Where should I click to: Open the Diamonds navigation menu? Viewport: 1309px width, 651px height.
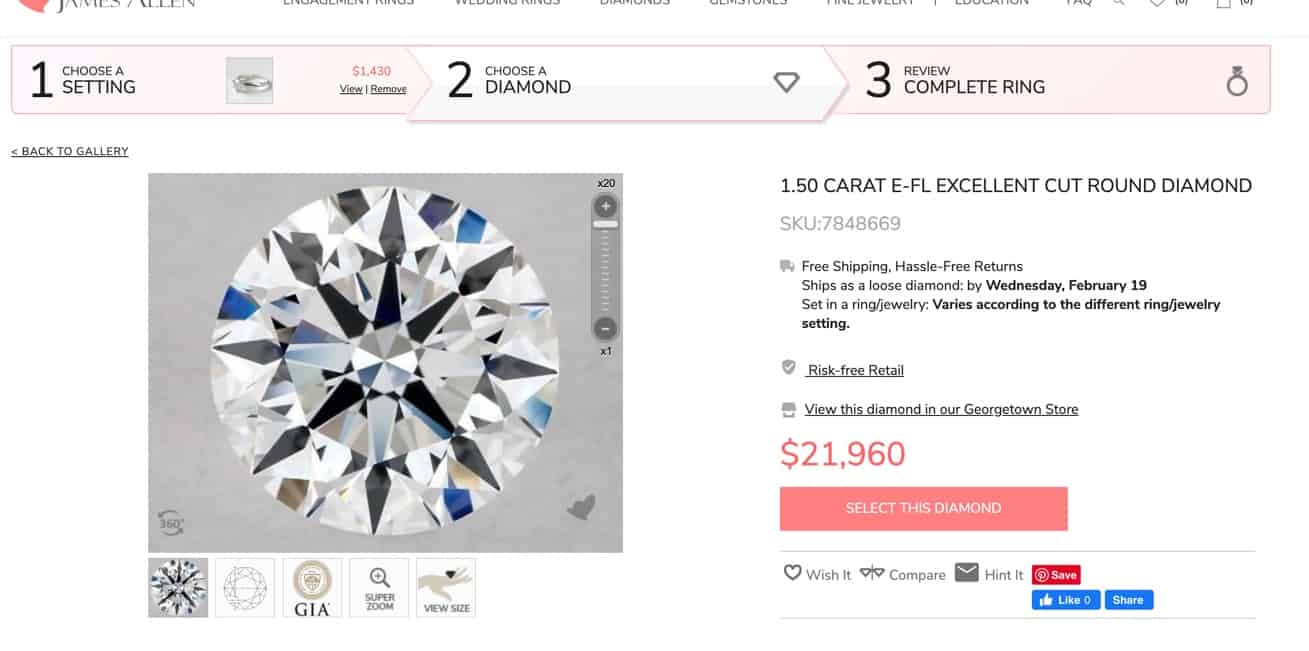[x=634, y=3]
